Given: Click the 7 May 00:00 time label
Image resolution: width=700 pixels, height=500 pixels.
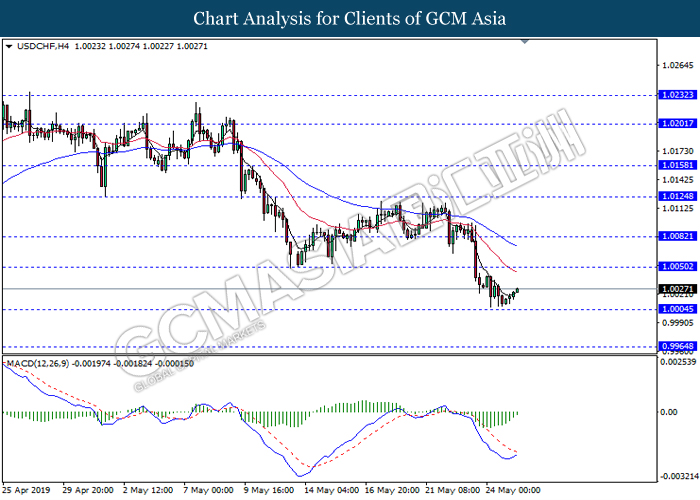Looking at the screenshot, I should point(208,490).
